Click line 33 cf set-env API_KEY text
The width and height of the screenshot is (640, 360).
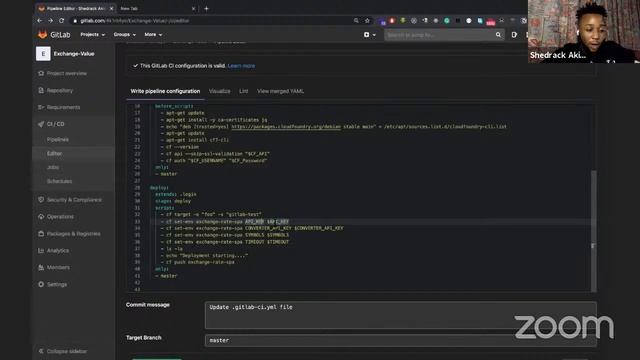coord(227,222)
